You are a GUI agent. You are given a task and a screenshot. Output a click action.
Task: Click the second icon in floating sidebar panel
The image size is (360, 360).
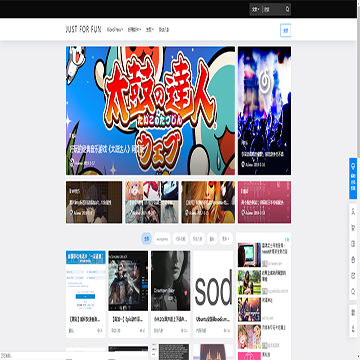[x=353, y=228]
